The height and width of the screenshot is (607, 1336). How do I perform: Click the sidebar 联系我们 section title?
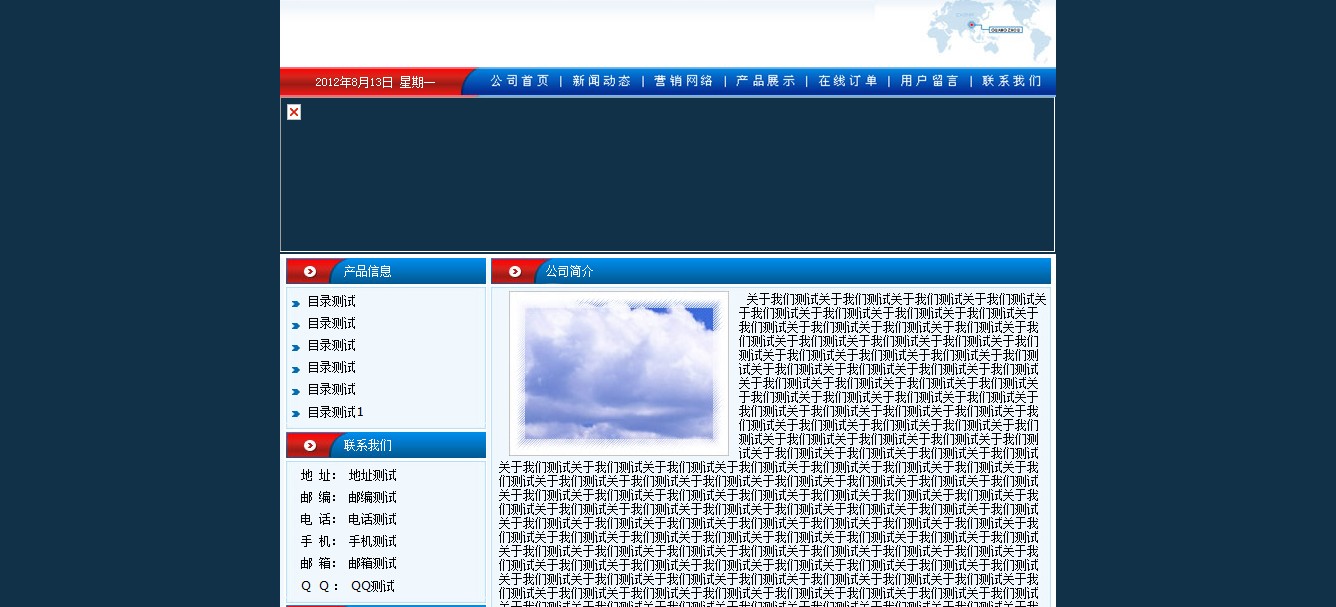click(368, 445)
